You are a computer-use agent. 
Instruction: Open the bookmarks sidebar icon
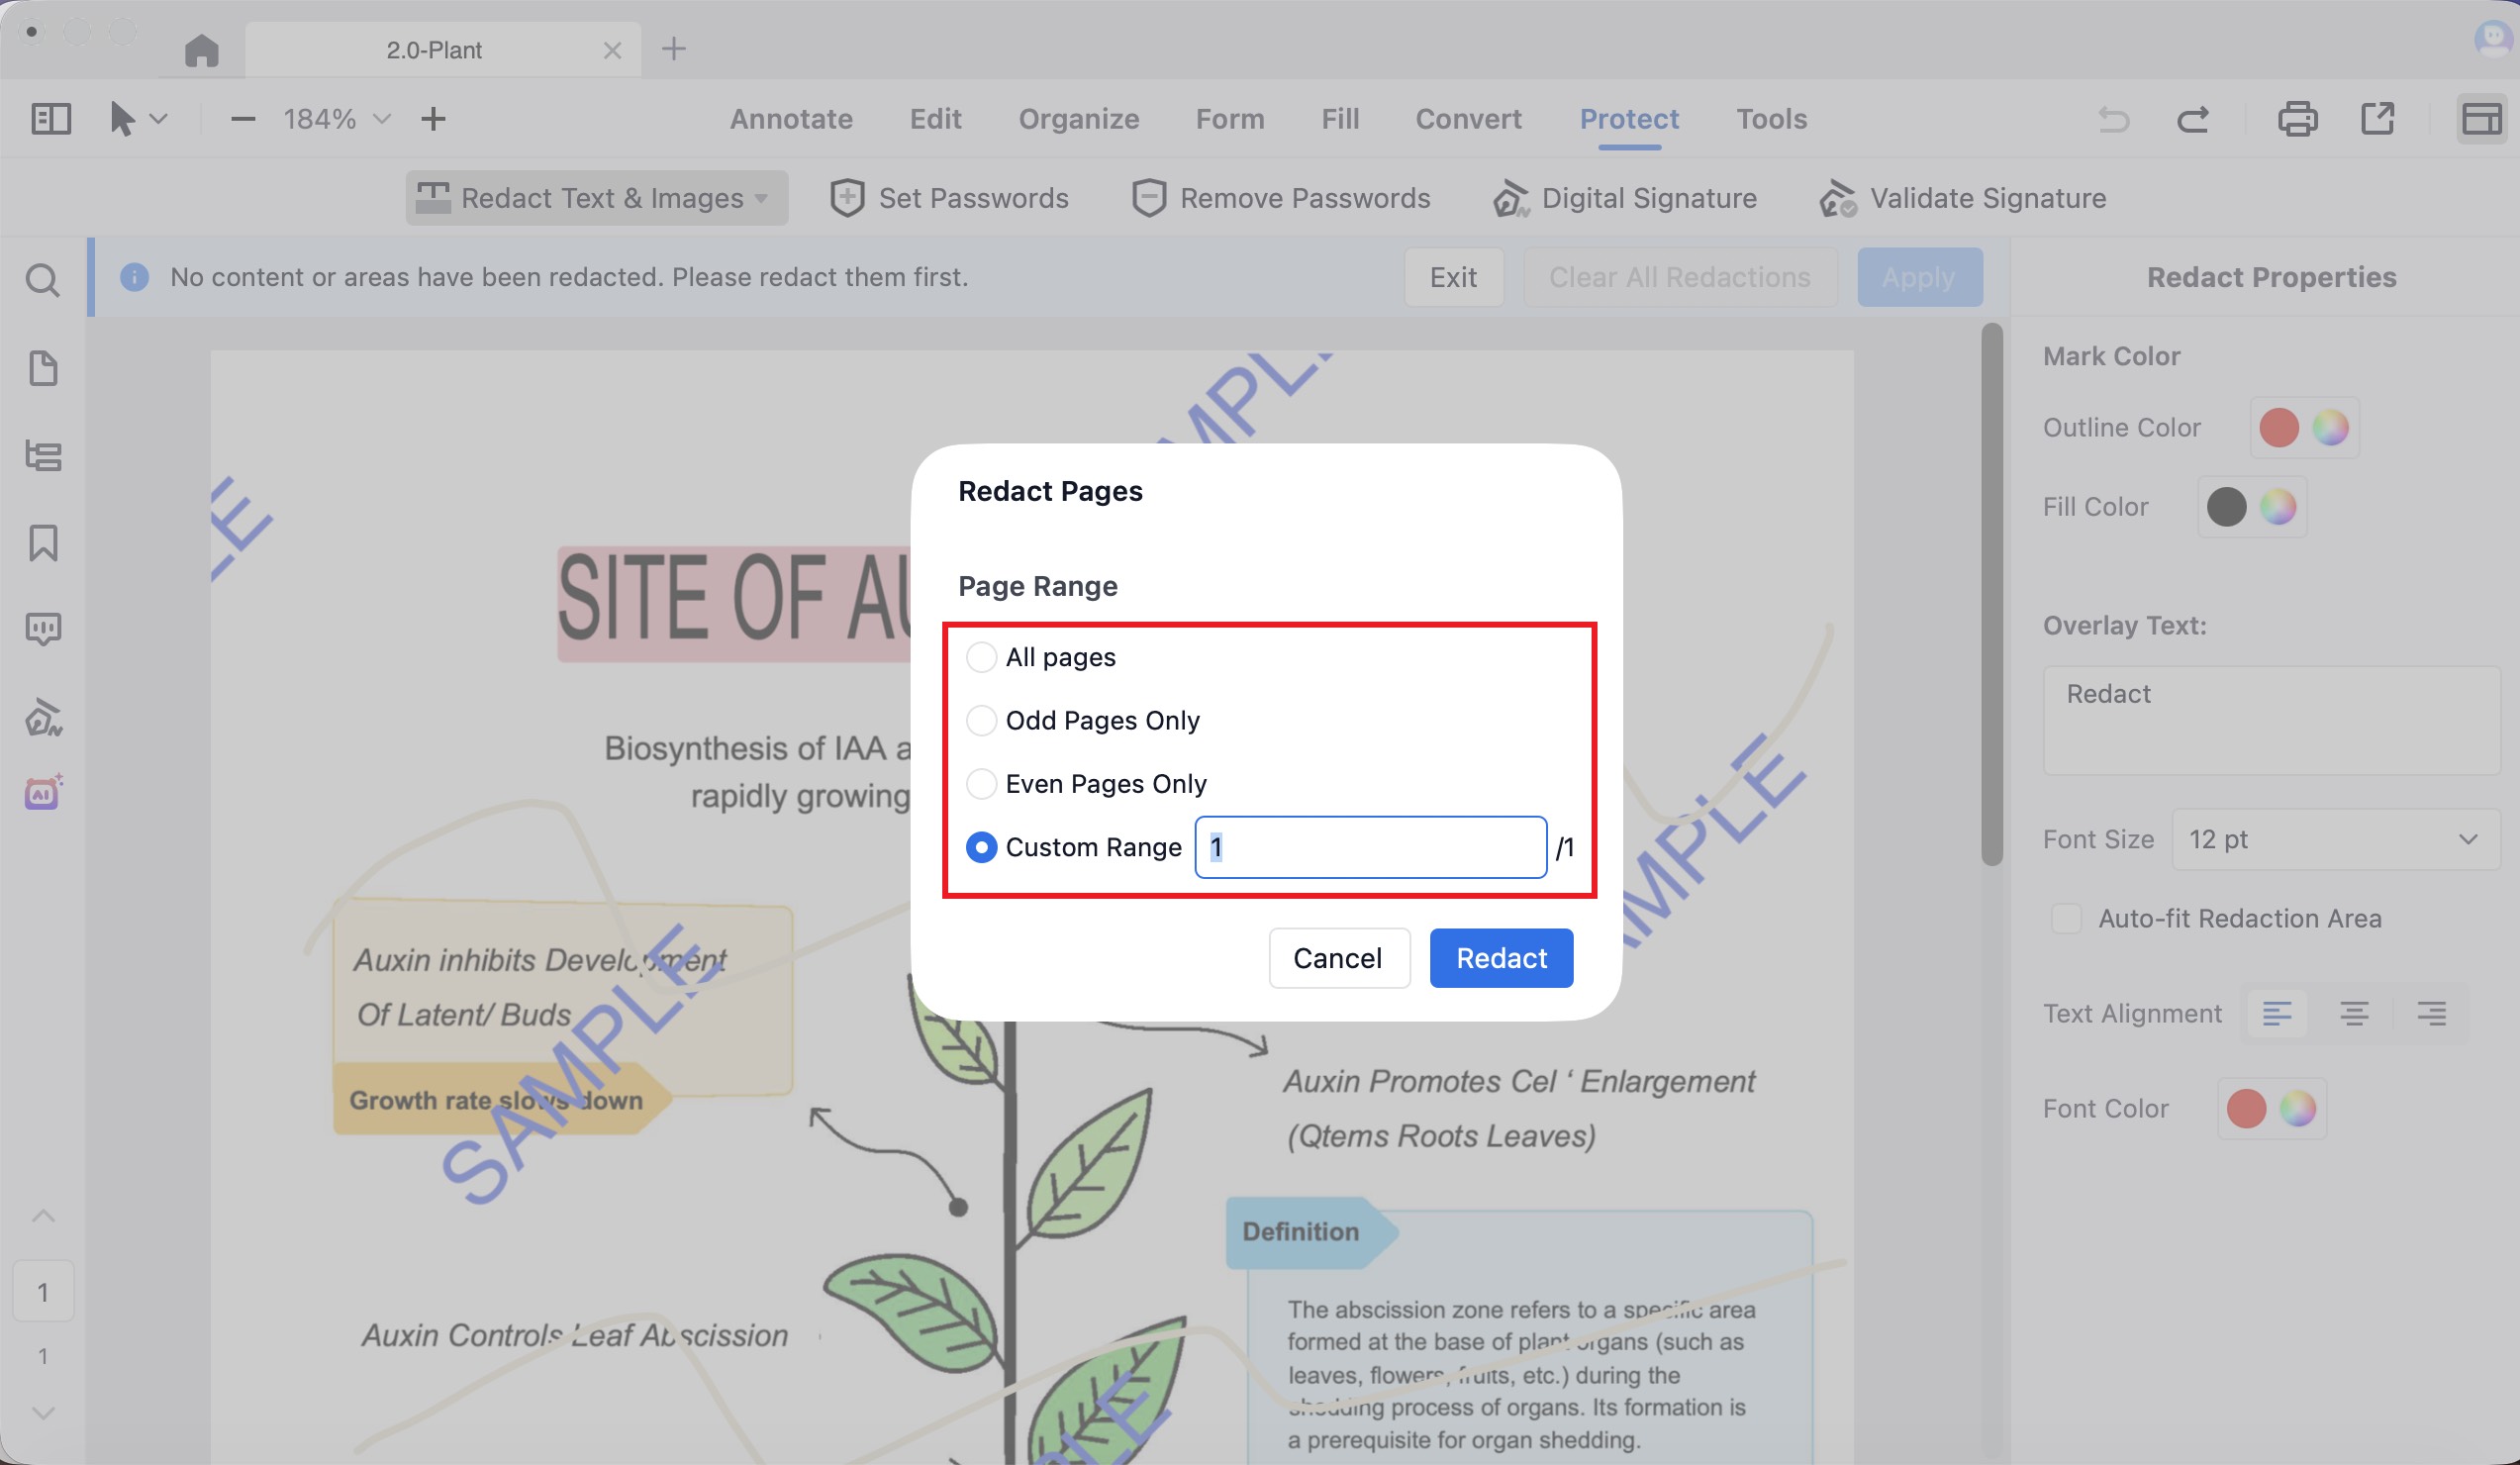tap(43, 543)
